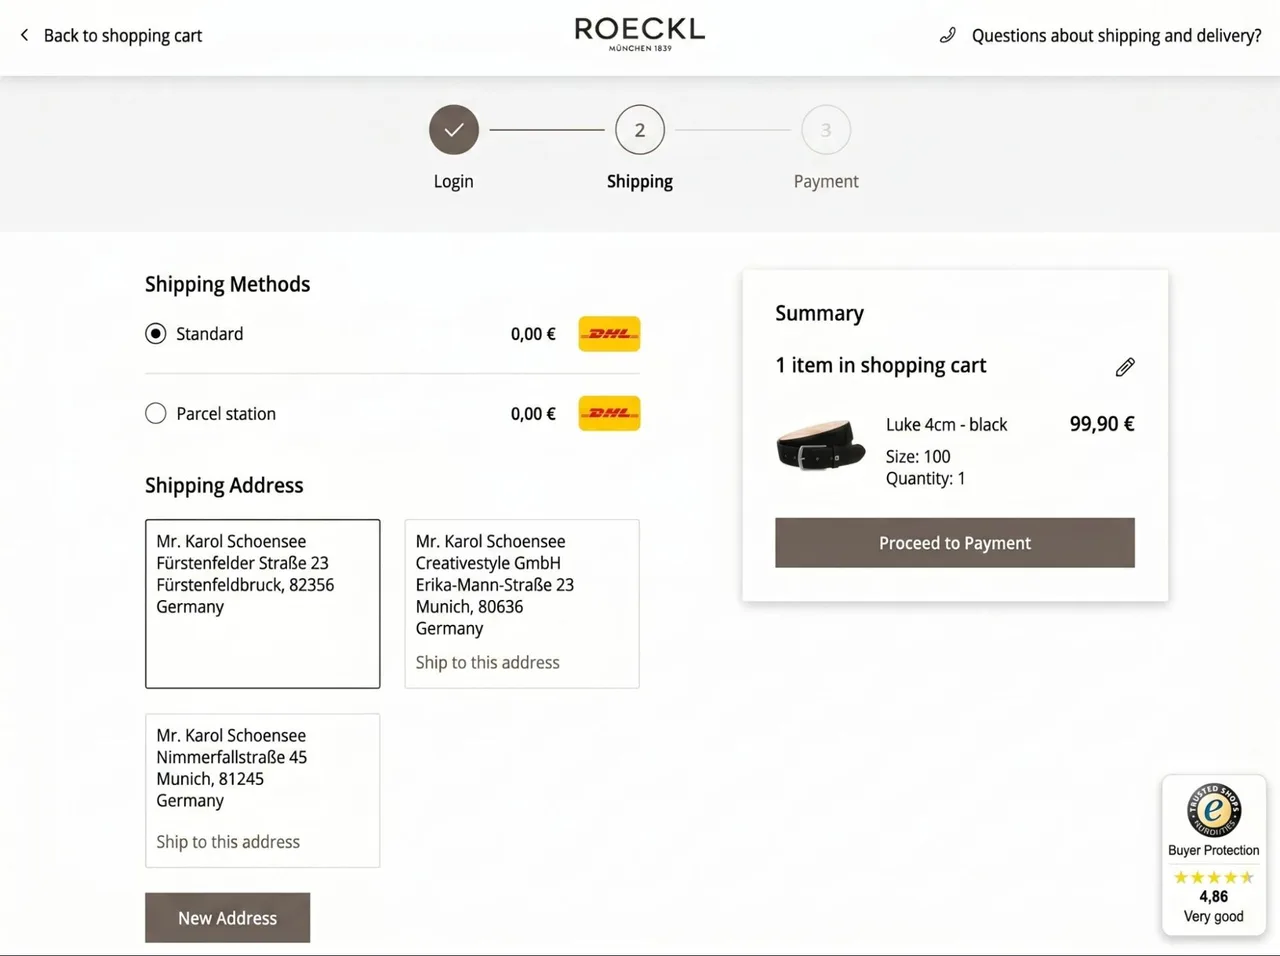Select the Fürstenfelder Straße 23 address card
Screen dimensions: 1280x956
[x=263, y=604]
